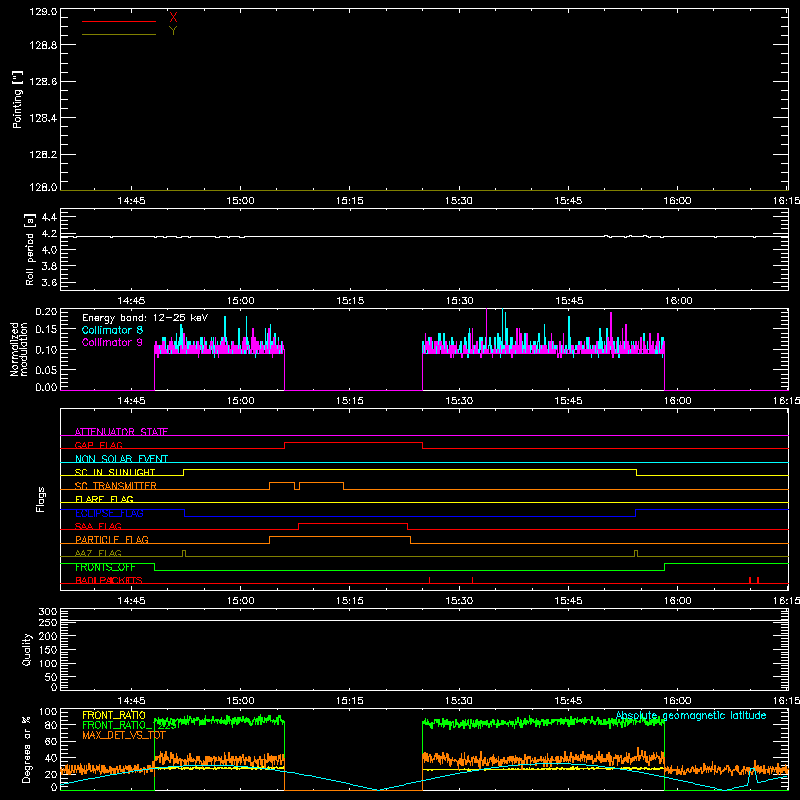
Task: Select the PARTICLE_FLAG label
Action: tap(112, 539)
